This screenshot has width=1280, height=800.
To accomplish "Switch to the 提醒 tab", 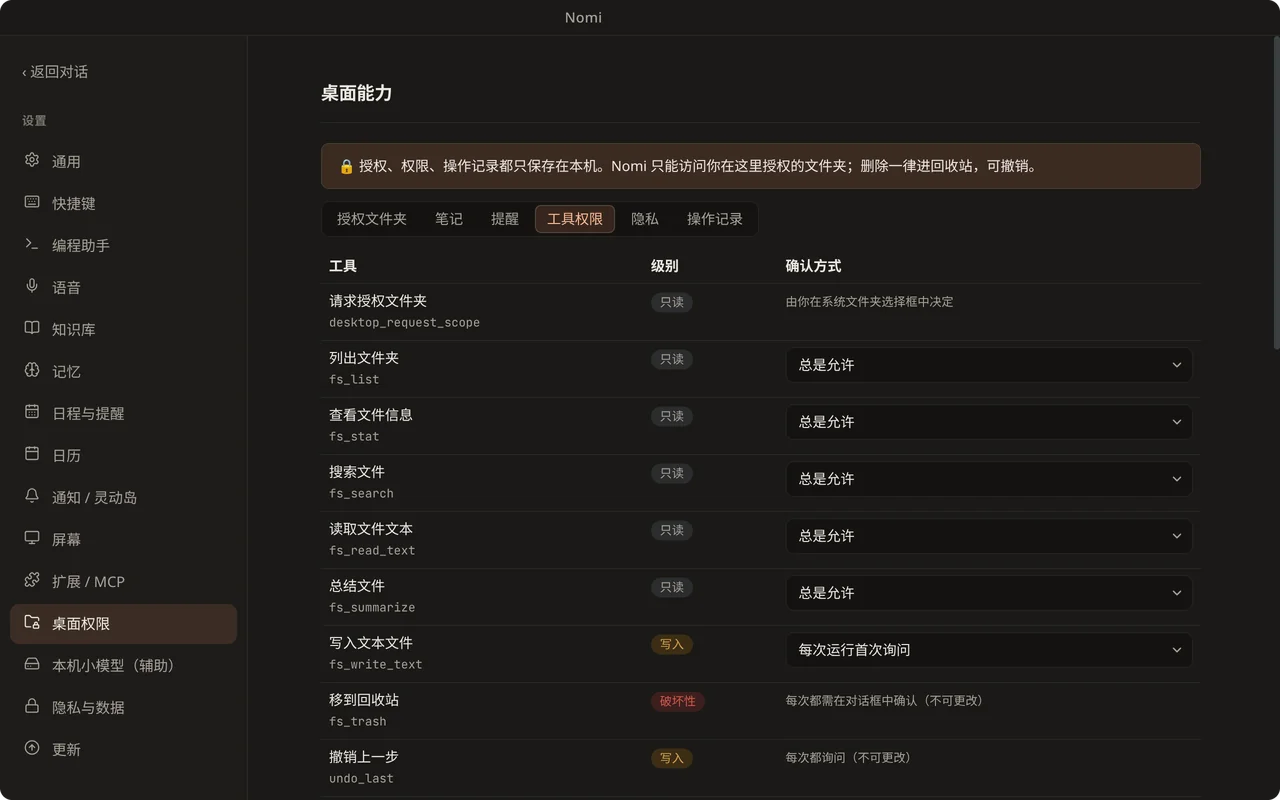I will 505,219.
